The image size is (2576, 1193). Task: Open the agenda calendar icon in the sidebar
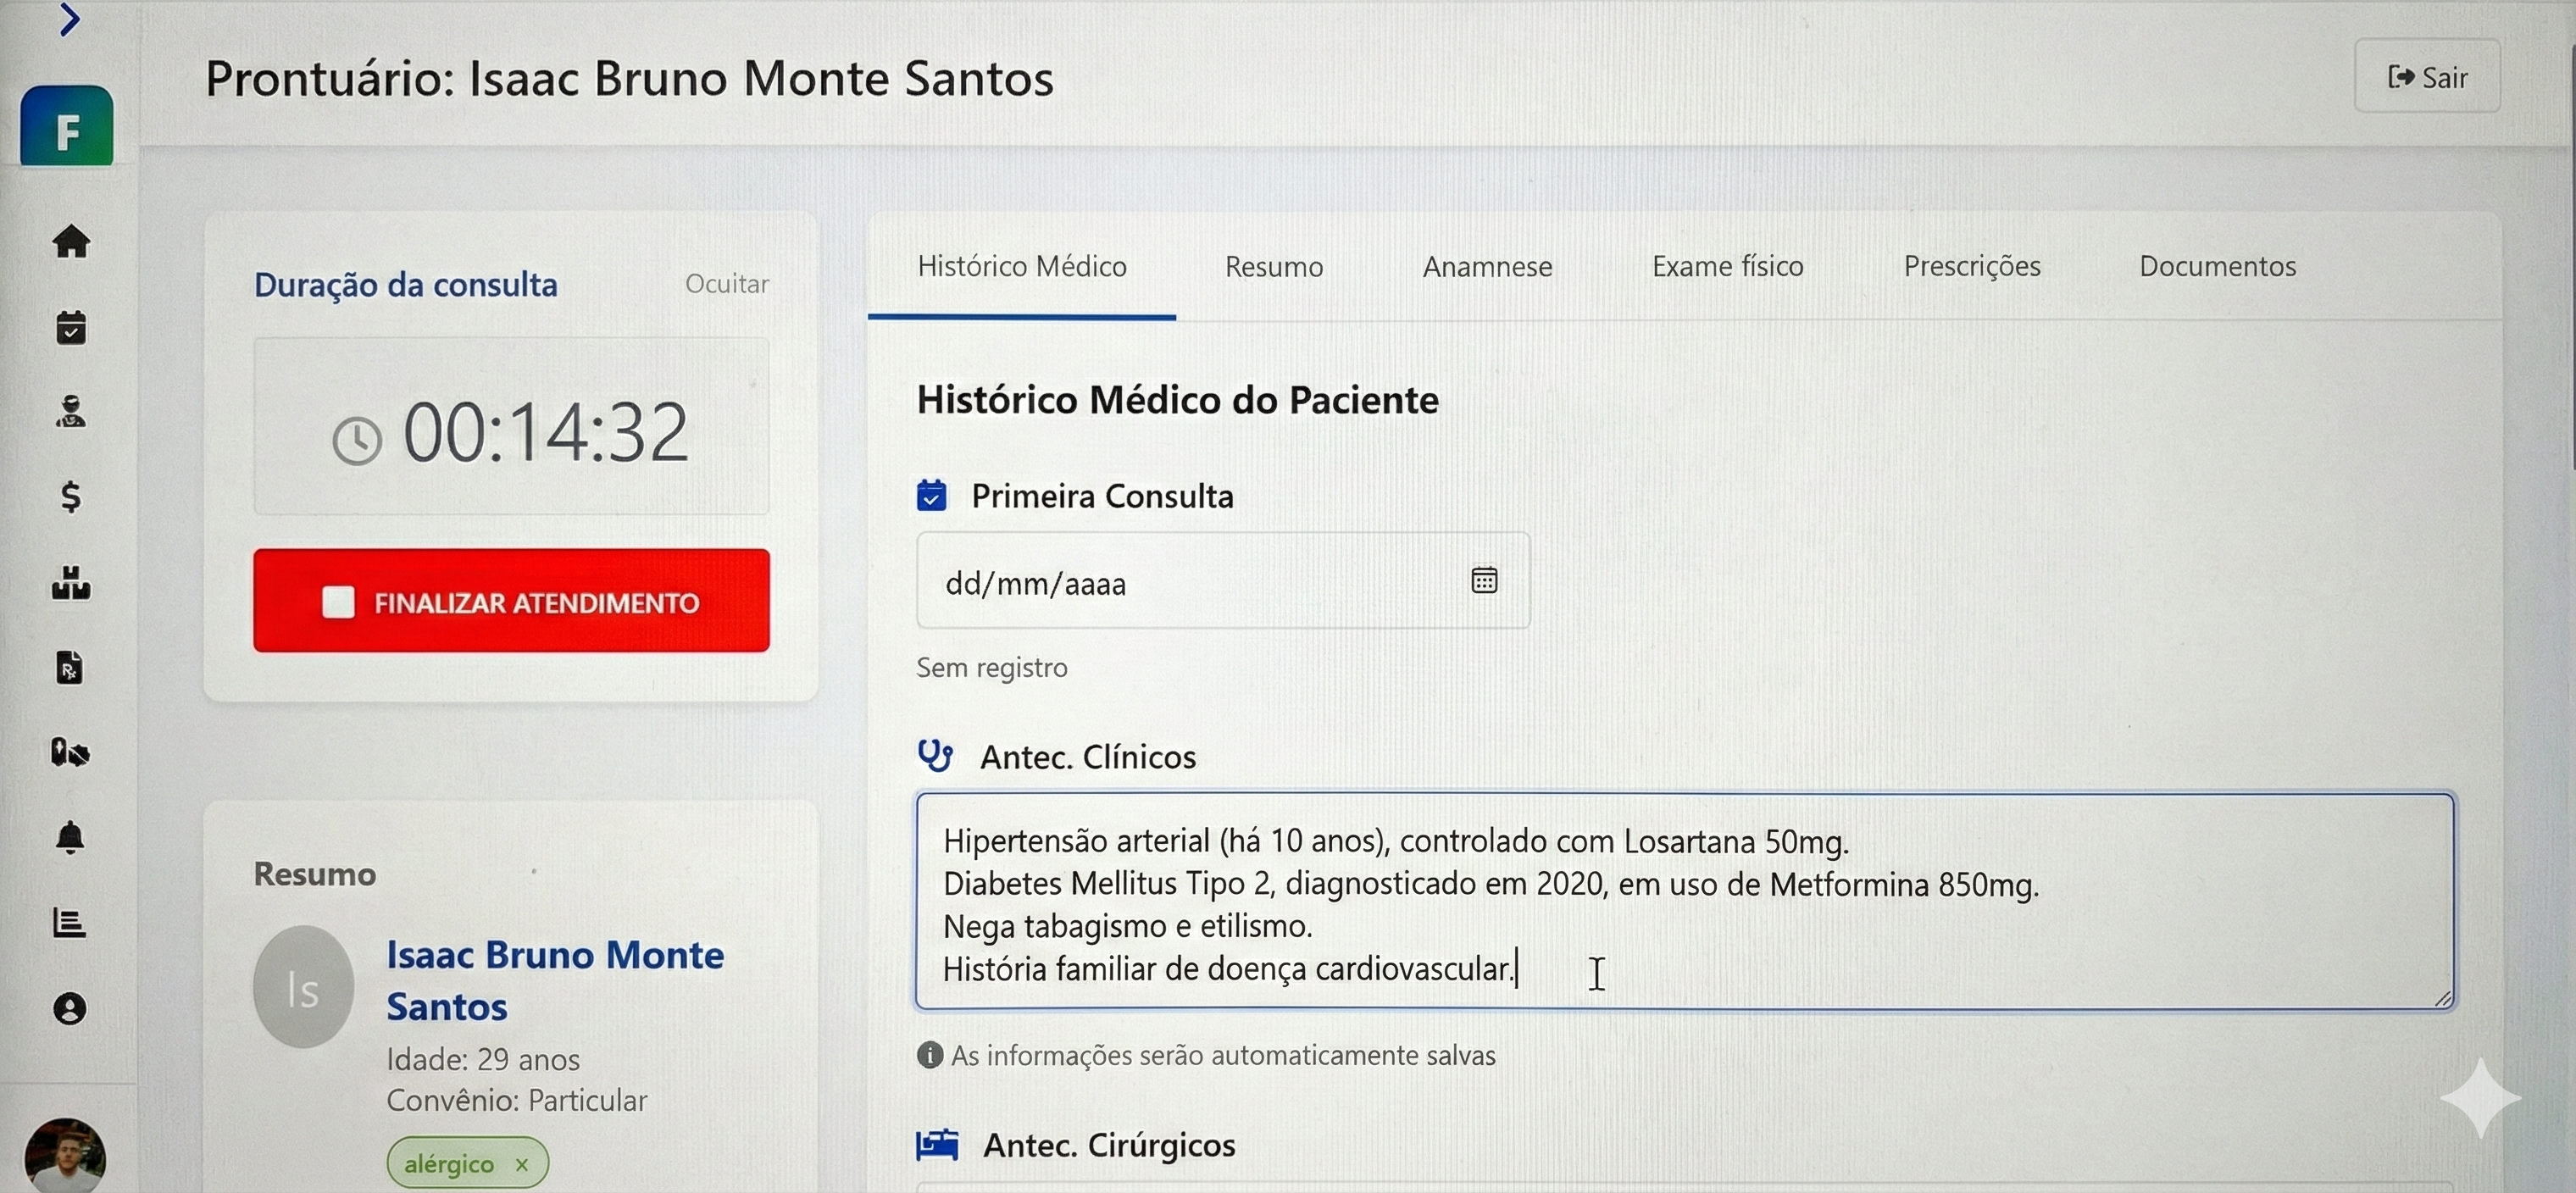(x=70, y=328)
